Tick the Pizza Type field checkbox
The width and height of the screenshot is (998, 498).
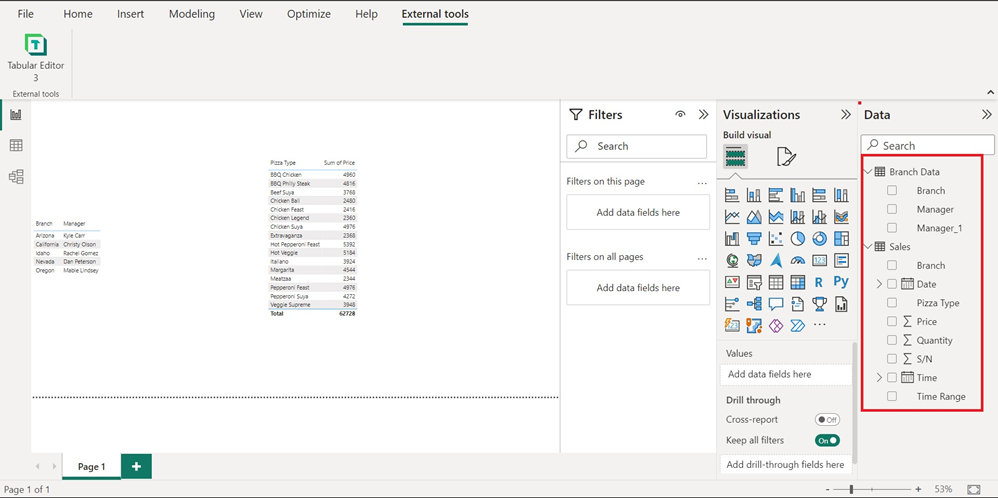coord(892,302)
